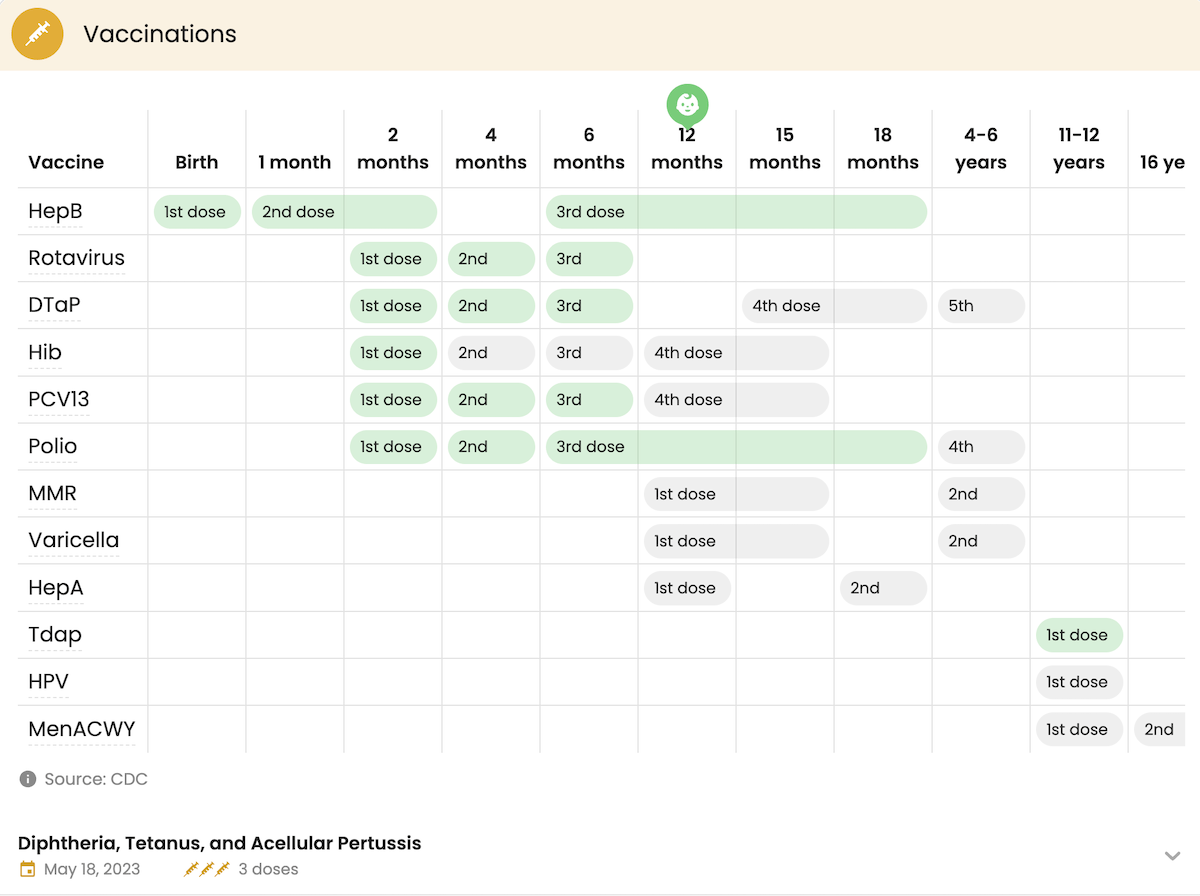Select the Varicella 1st dose pill
The width and height of the screenshot is (1200, 896).
pyautogui.click(x=736, y=541)
